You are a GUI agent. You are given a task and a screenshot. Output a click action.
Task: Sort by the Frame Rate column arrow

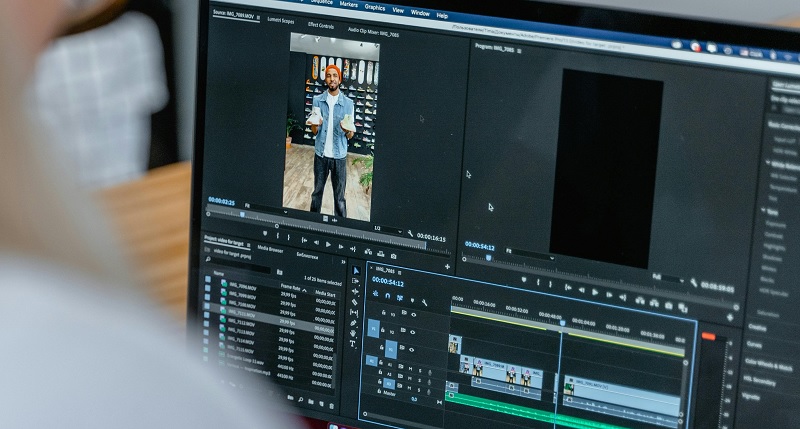click(x=305, y=290)
